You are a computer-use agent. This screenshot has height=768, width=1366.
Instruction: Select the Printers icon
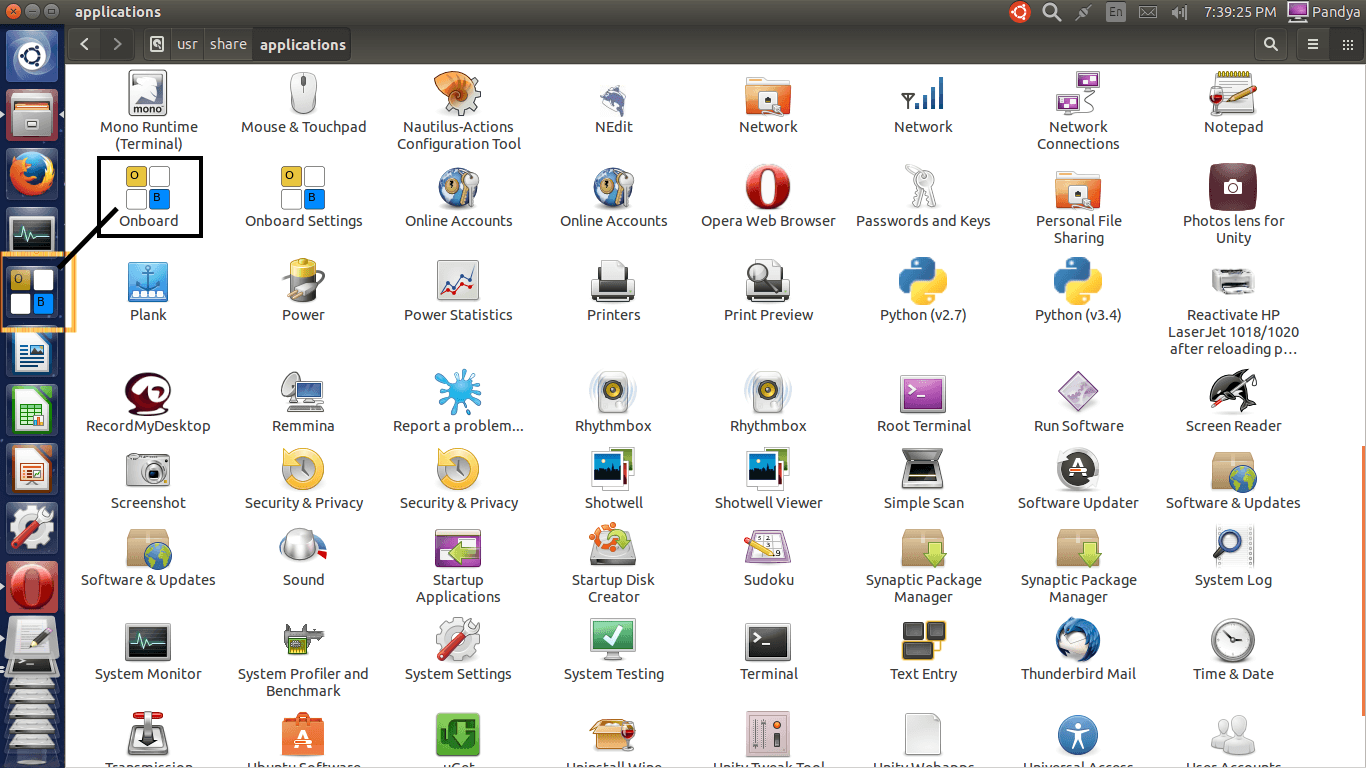(x=613, y=281)
